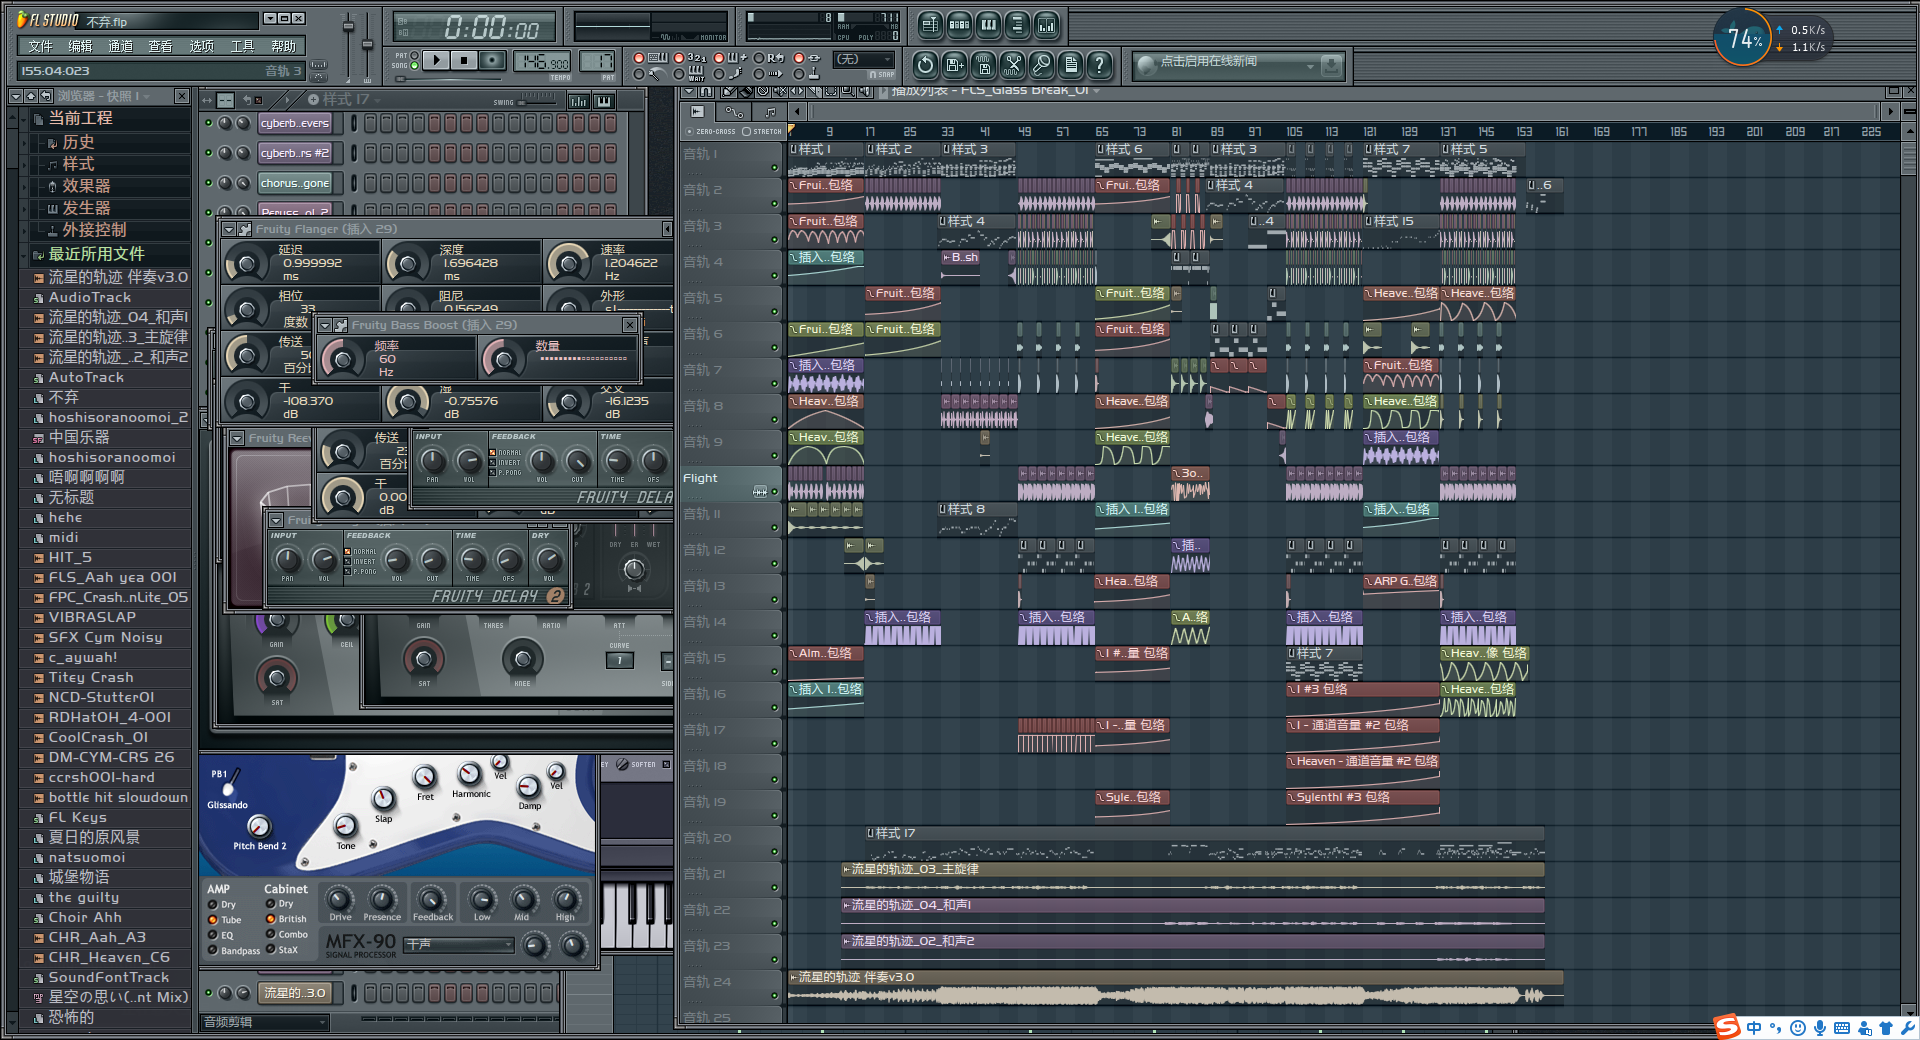1920x1040 pixels.
Task: Open the 选项 menu
Action: tap(201, 46)
